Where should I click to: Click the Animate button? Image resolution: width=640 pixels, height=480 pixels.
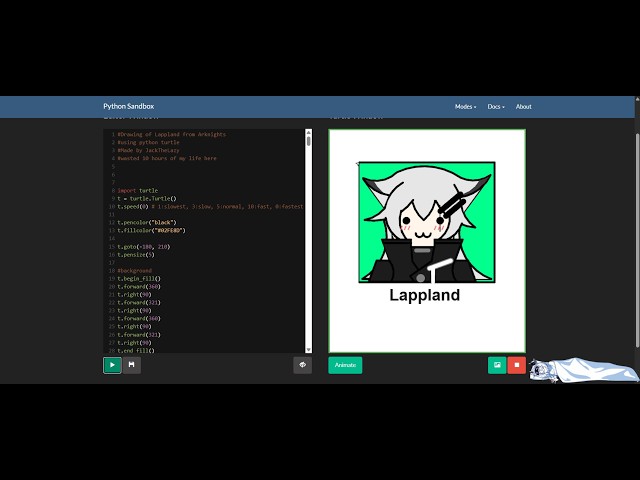tap(345, 365)
